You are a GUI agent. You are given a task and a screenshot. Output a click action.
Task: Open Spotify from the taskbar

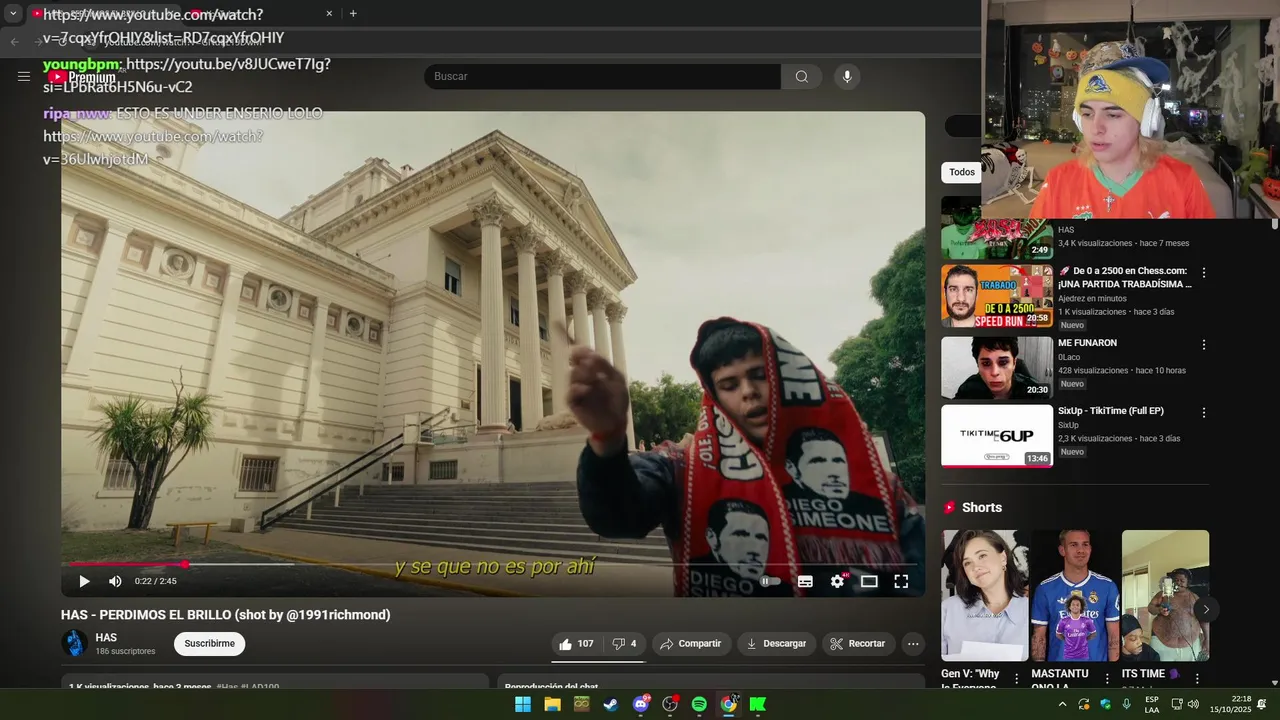(699, 704)
